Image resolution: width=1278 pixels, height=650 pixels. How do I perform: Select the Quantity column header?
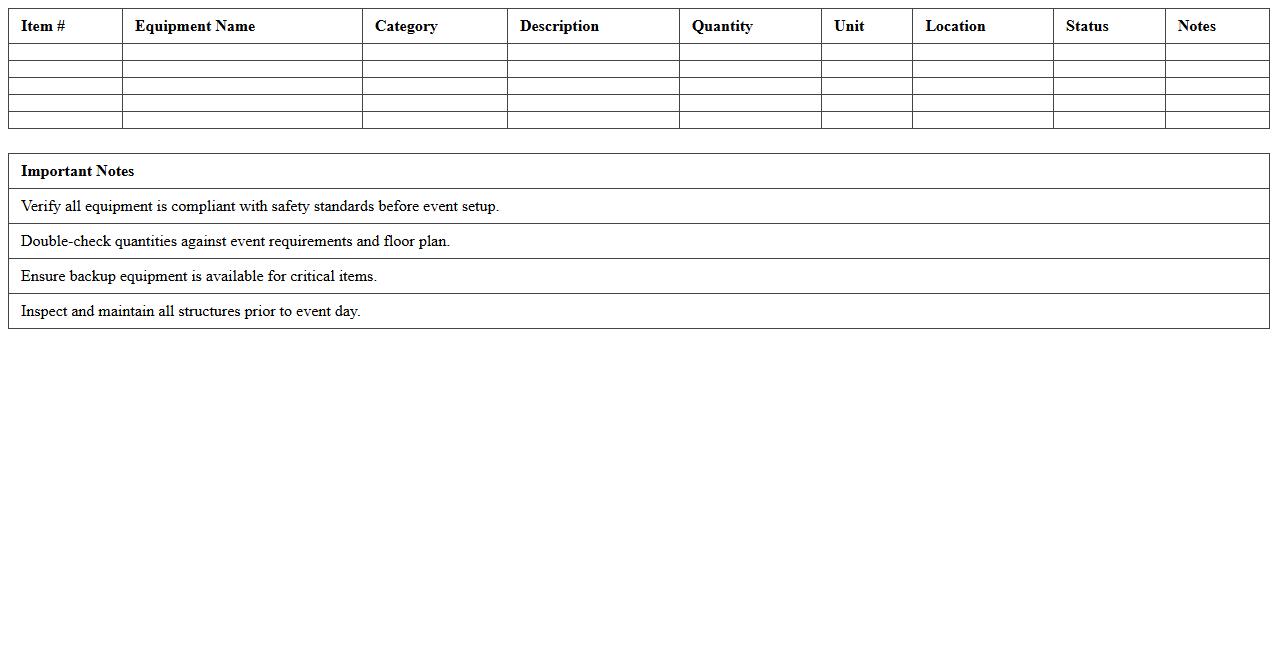tap(723, 26)
